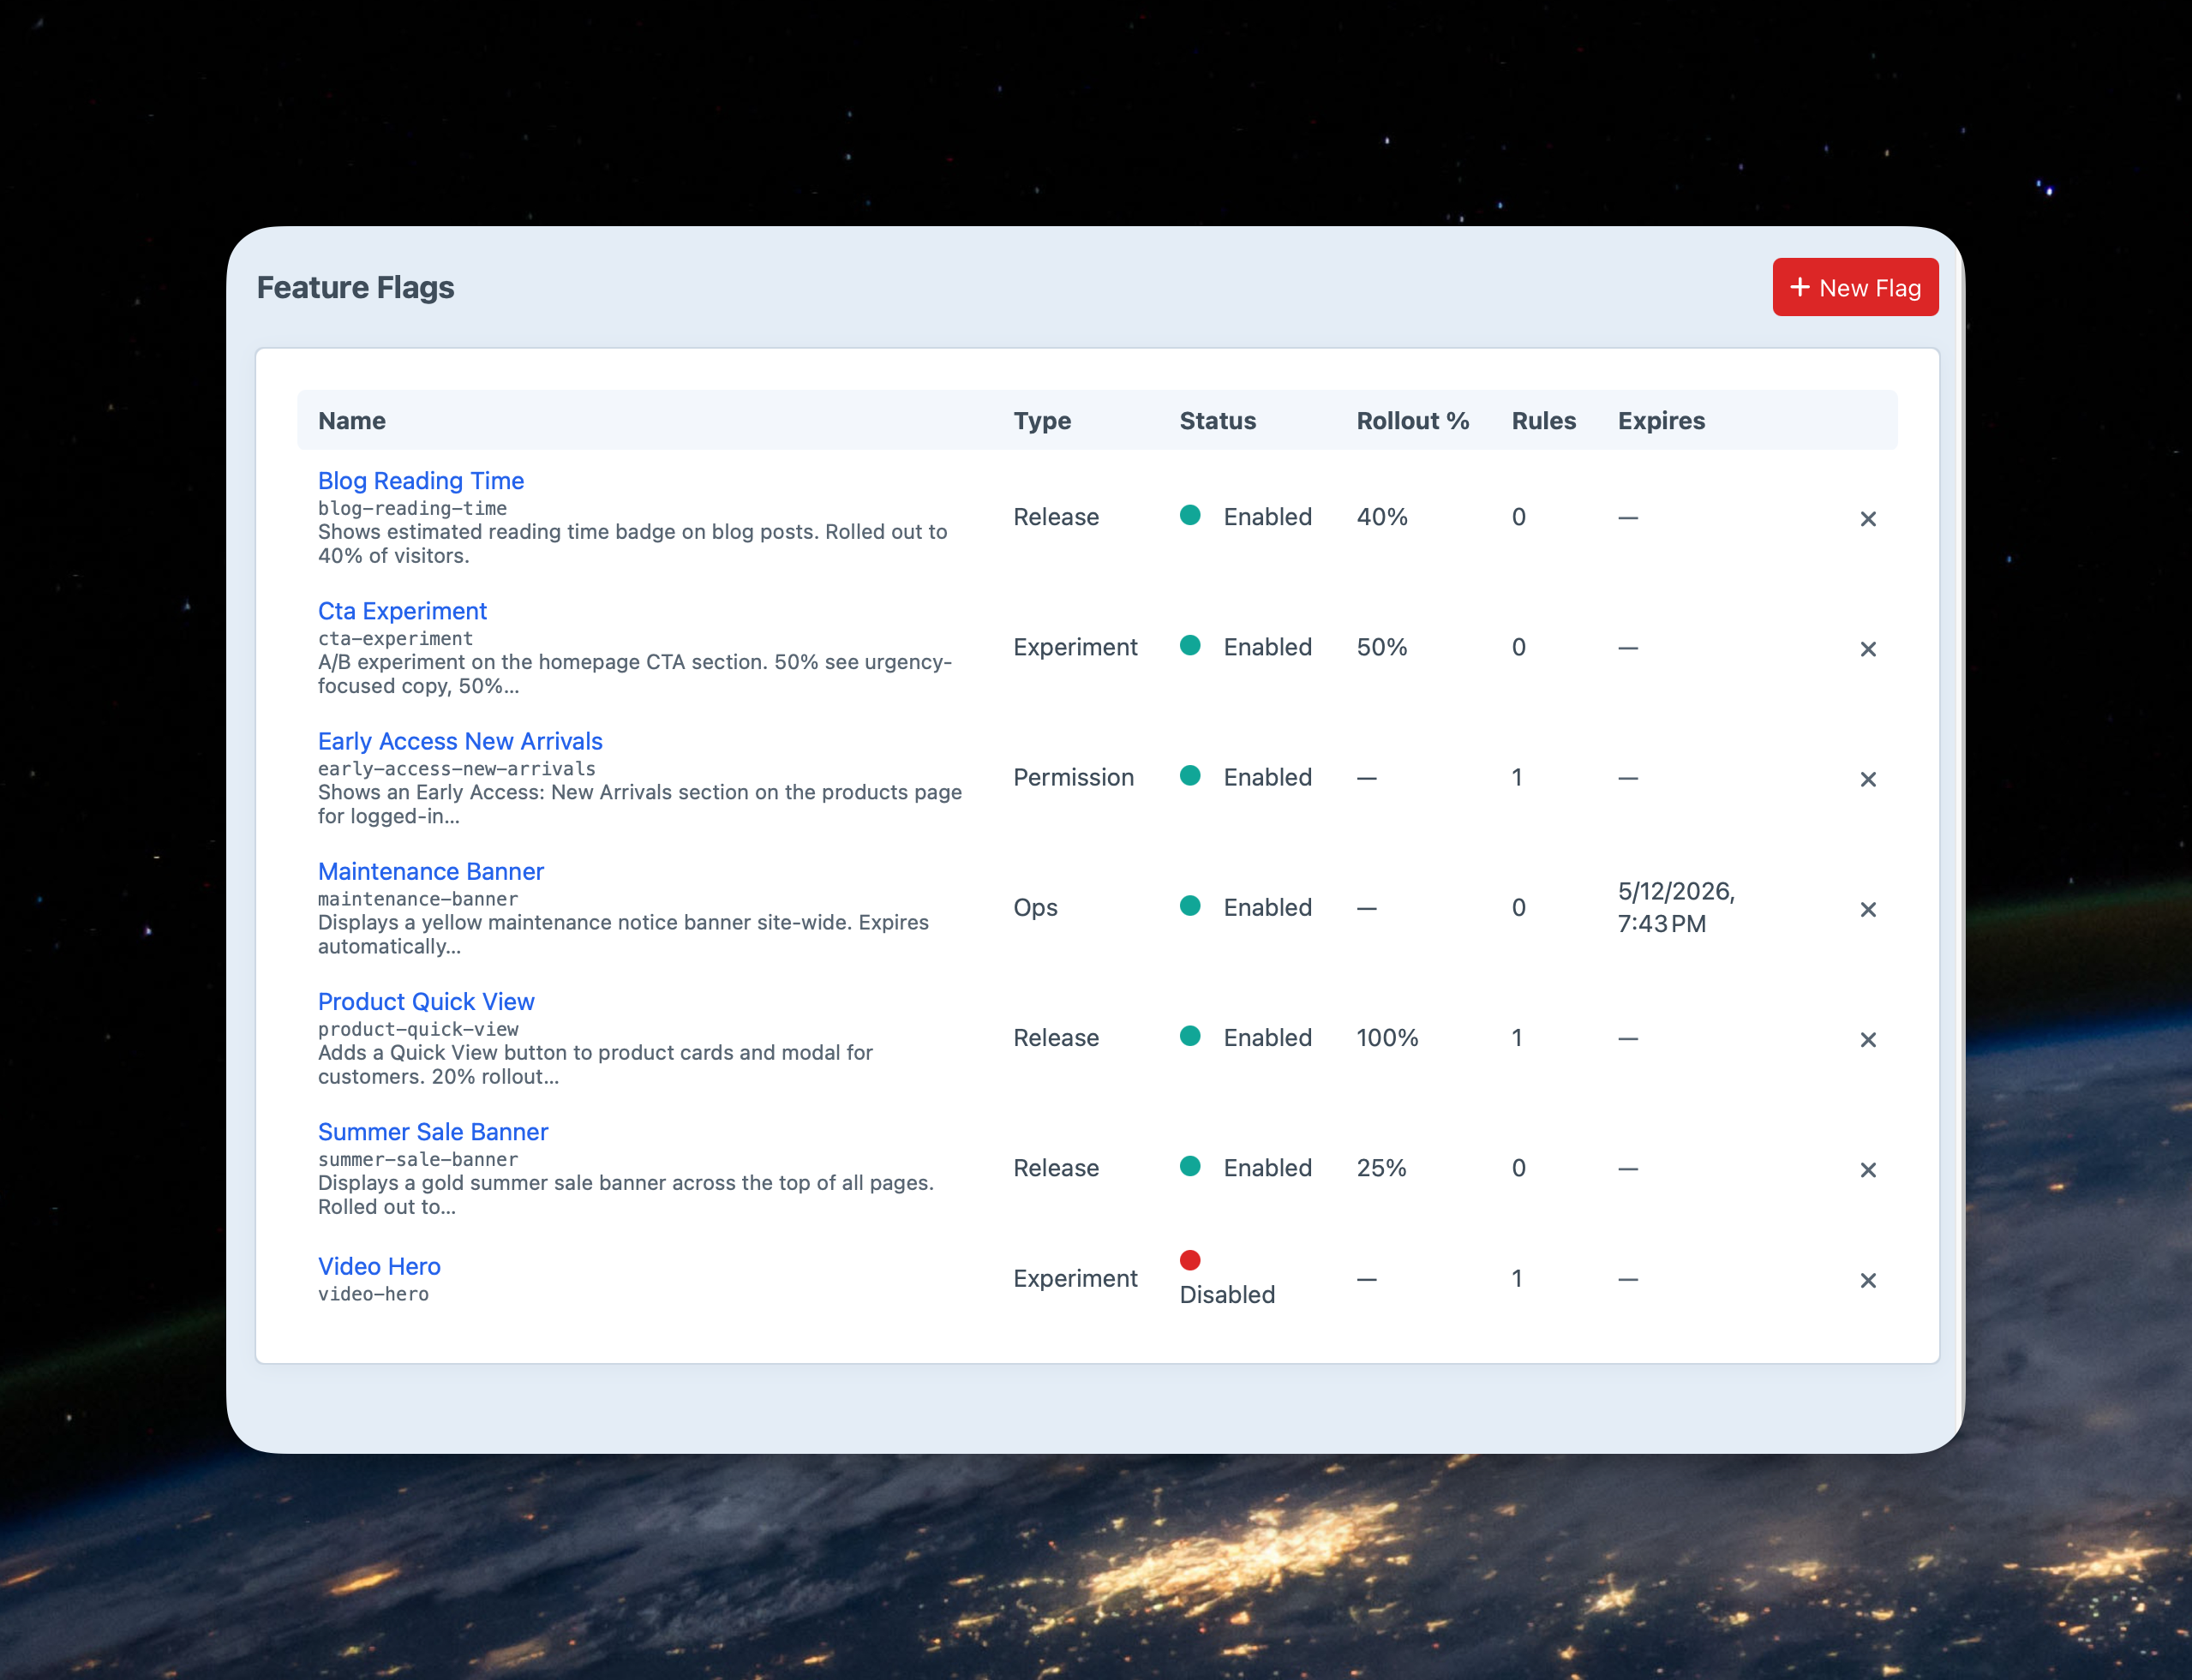Screen dimensions: 2192x1680
Task: Click the video-hero key text
Action: pyautogui.click(x=373, y=1294)
